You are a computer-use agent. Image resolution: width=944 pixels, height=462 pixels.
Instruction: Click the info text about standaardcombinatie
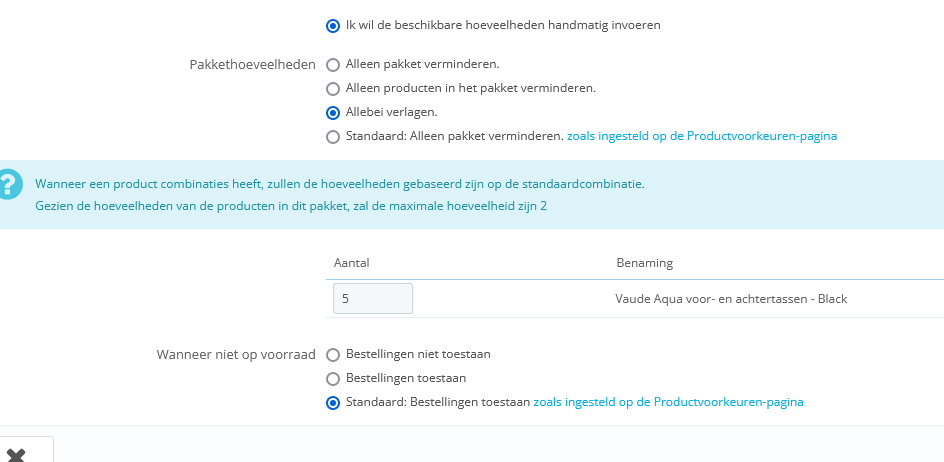[340, 184]
